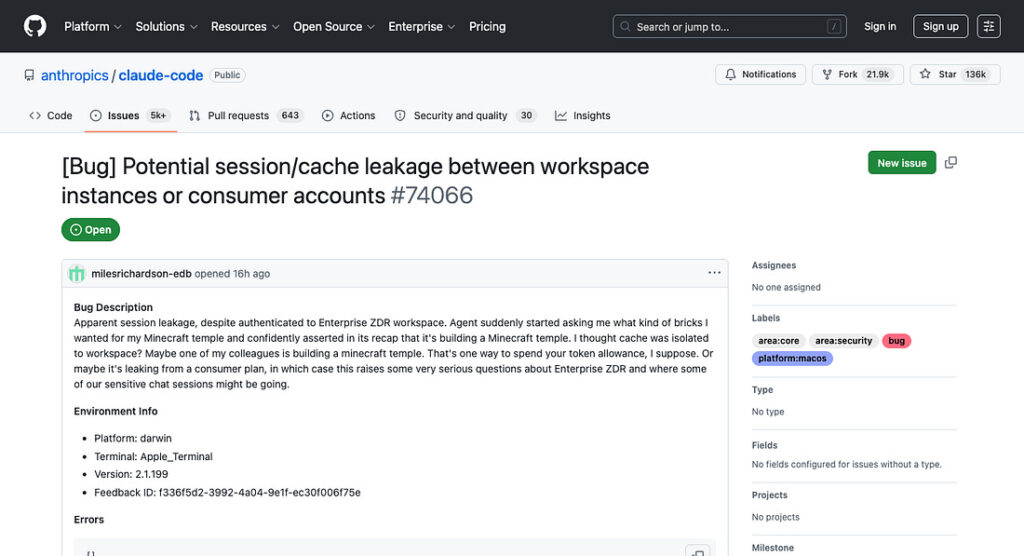Click the Fields sidebar heading
Image resolution: width=1024 pixels, height=556 pixels.
[764, 446]
